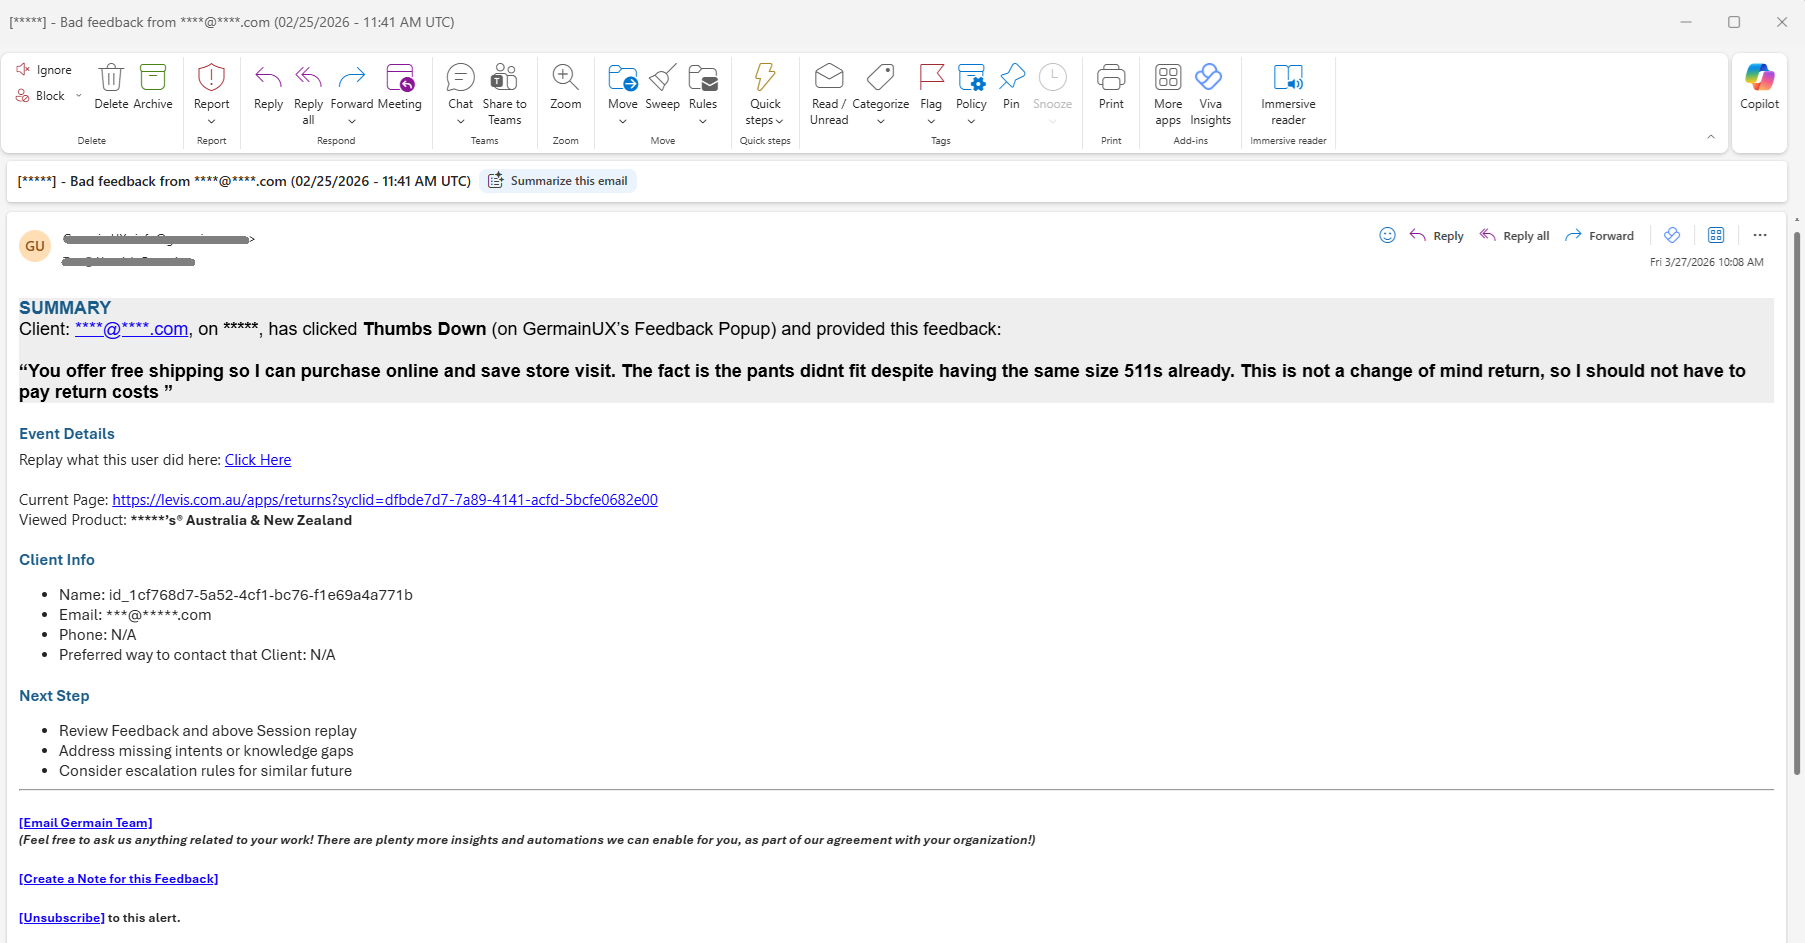Delete this email with the trash icon

(111, 87)
